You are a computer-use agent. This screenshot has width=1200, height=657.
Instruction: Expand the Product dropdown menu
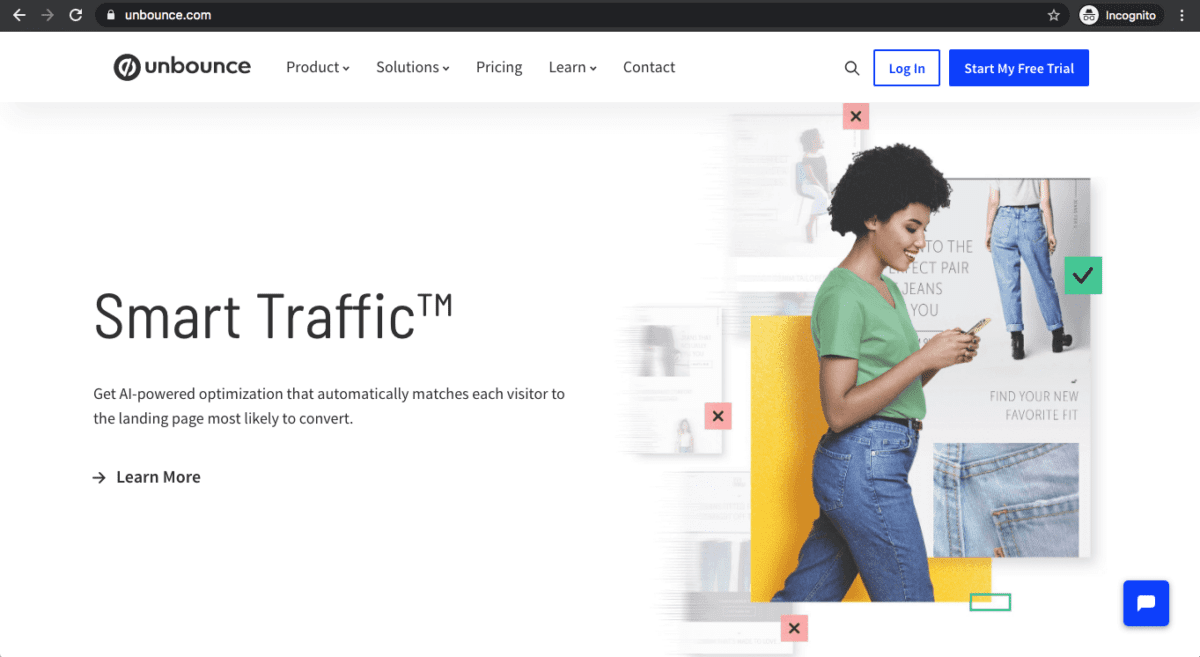coord(317,67)
